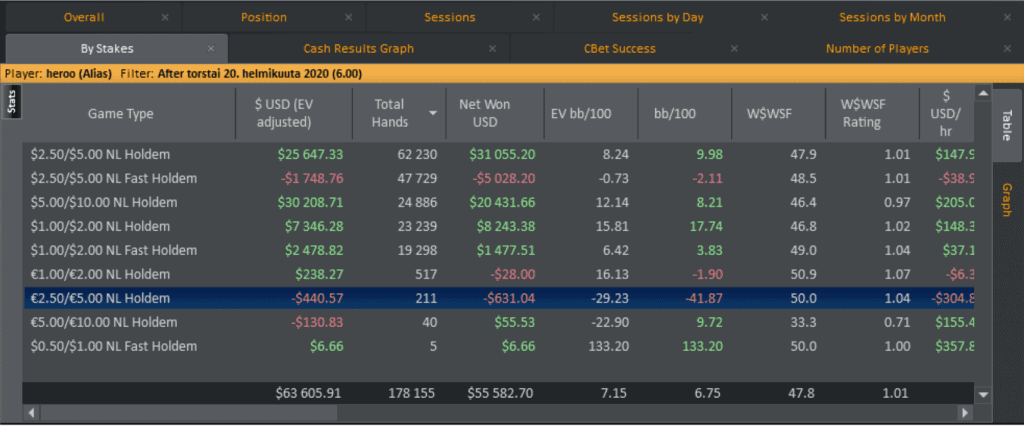Select $2.50/$5.00 NL Fast Holdem row
The image size is (1024, 426).
(x=498, y=178)
